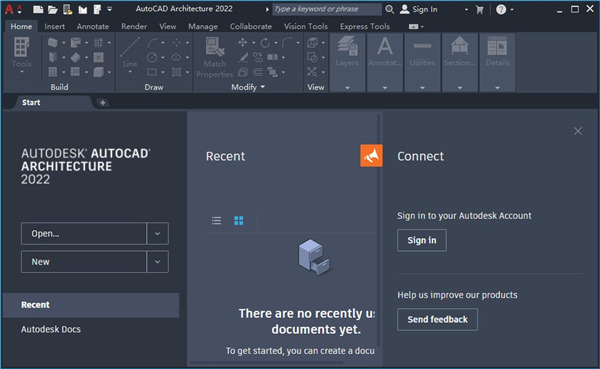Select the Door tool in Build panel
The image size is (600, 369).
53,57
